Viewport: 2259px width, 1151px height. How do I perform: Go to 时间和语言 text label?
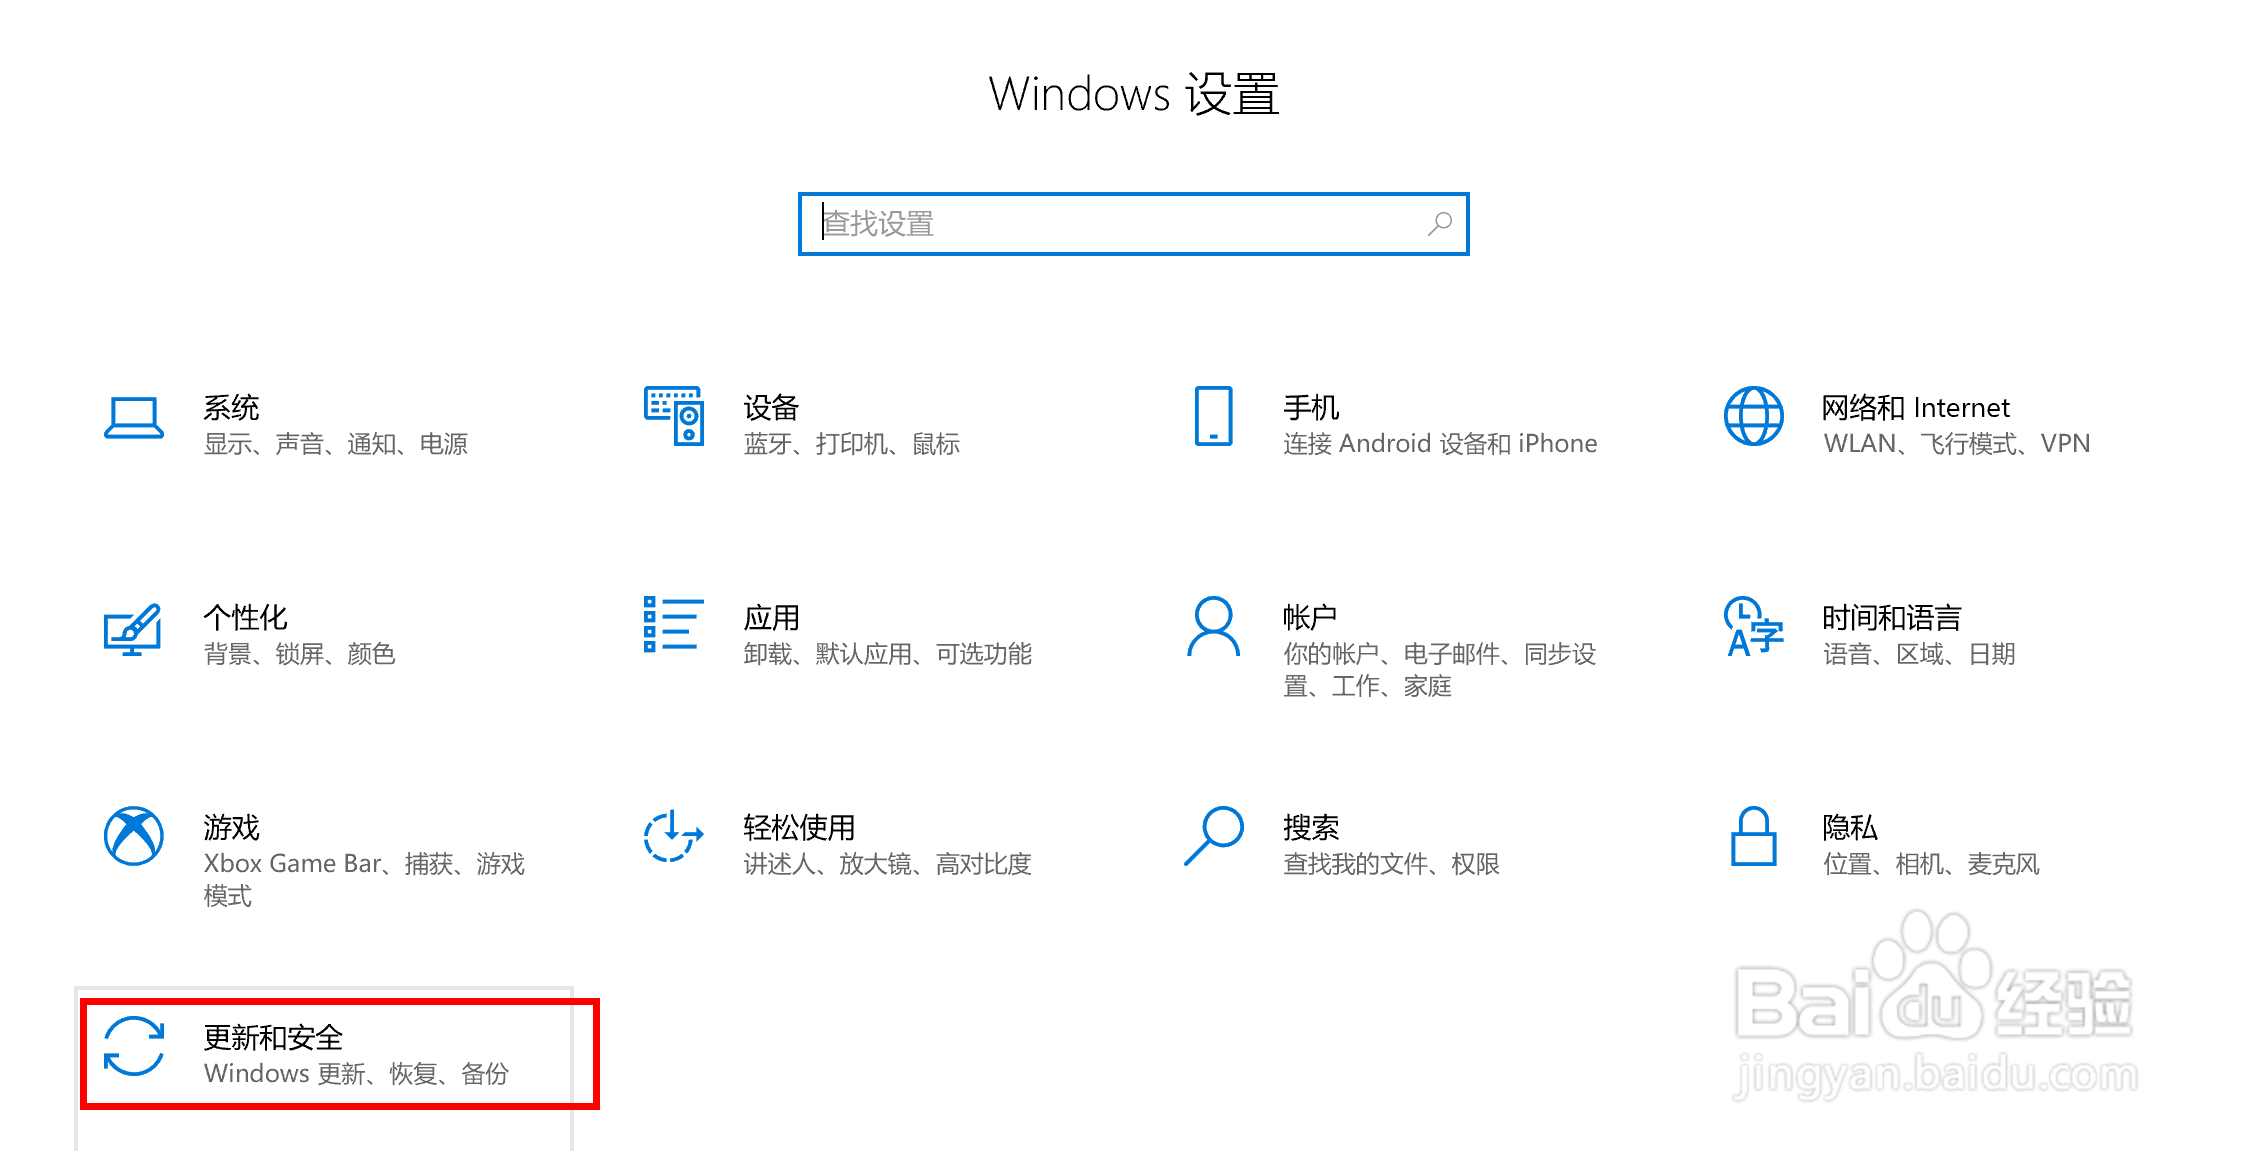1891,618
